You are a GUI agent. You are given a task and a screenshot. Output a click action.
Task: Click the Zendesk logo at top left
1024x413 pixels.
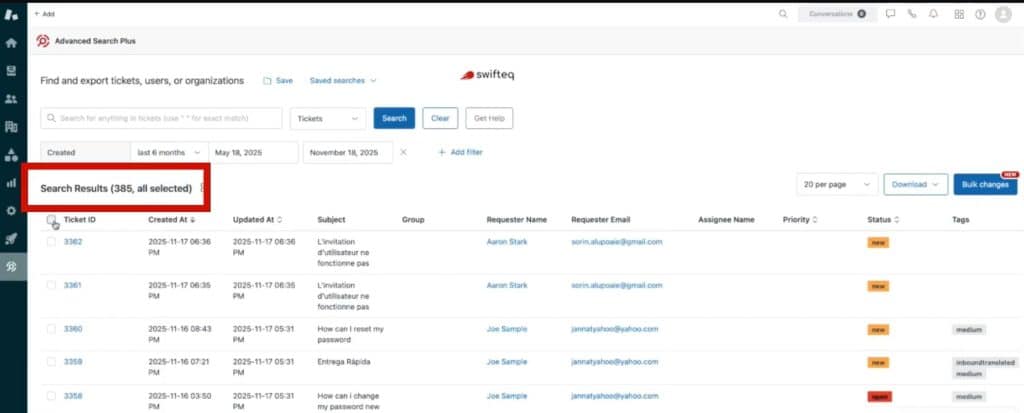(x=10, y=14)
